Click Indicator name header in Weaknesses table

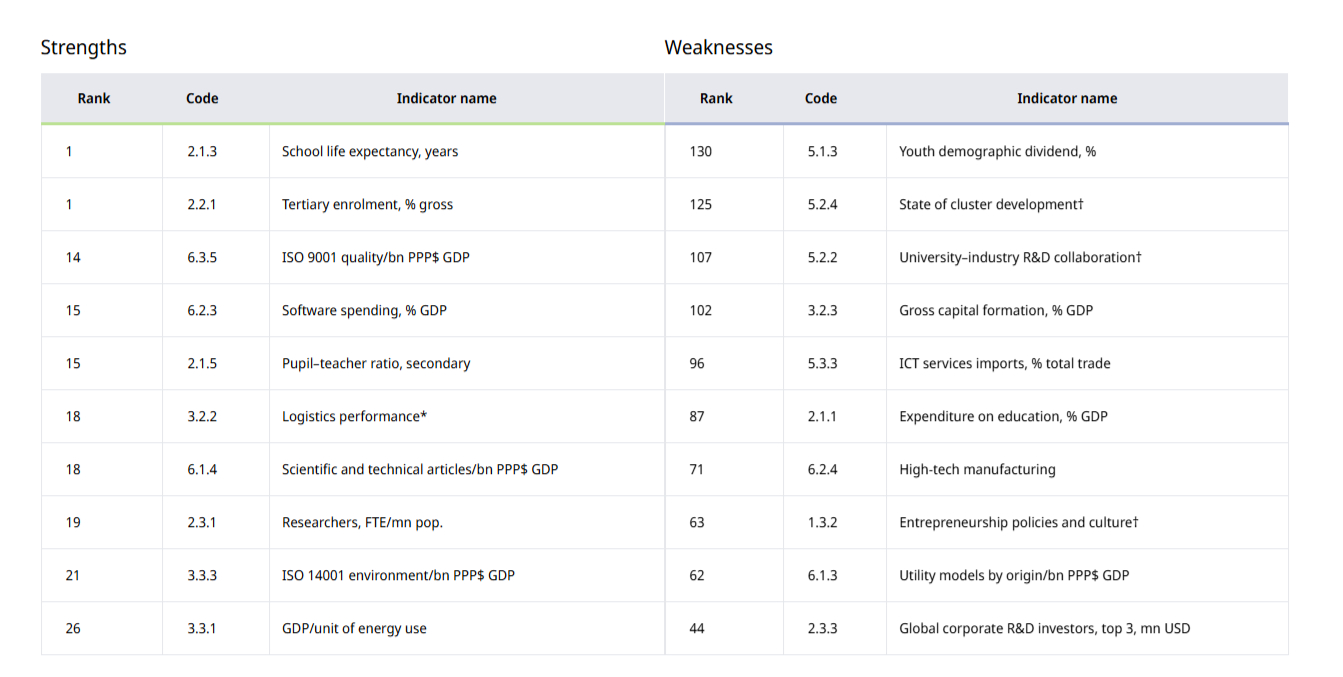(x=1067, y=98)
